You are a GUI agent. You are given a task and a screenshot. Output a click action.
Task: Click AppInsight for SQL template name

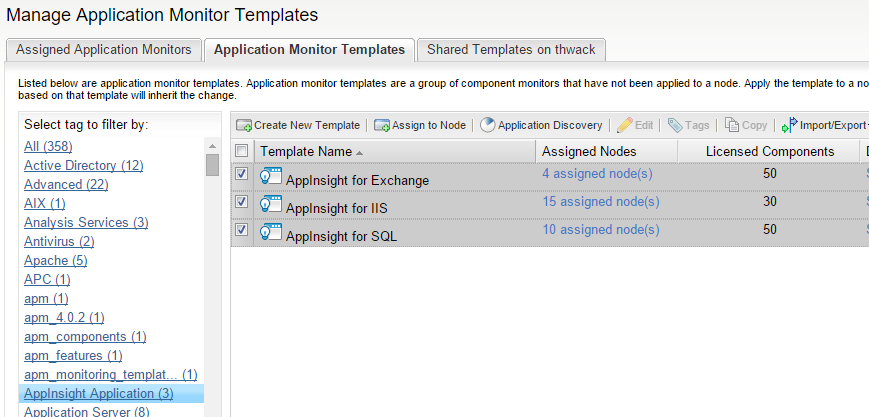(x=341, y=236)
